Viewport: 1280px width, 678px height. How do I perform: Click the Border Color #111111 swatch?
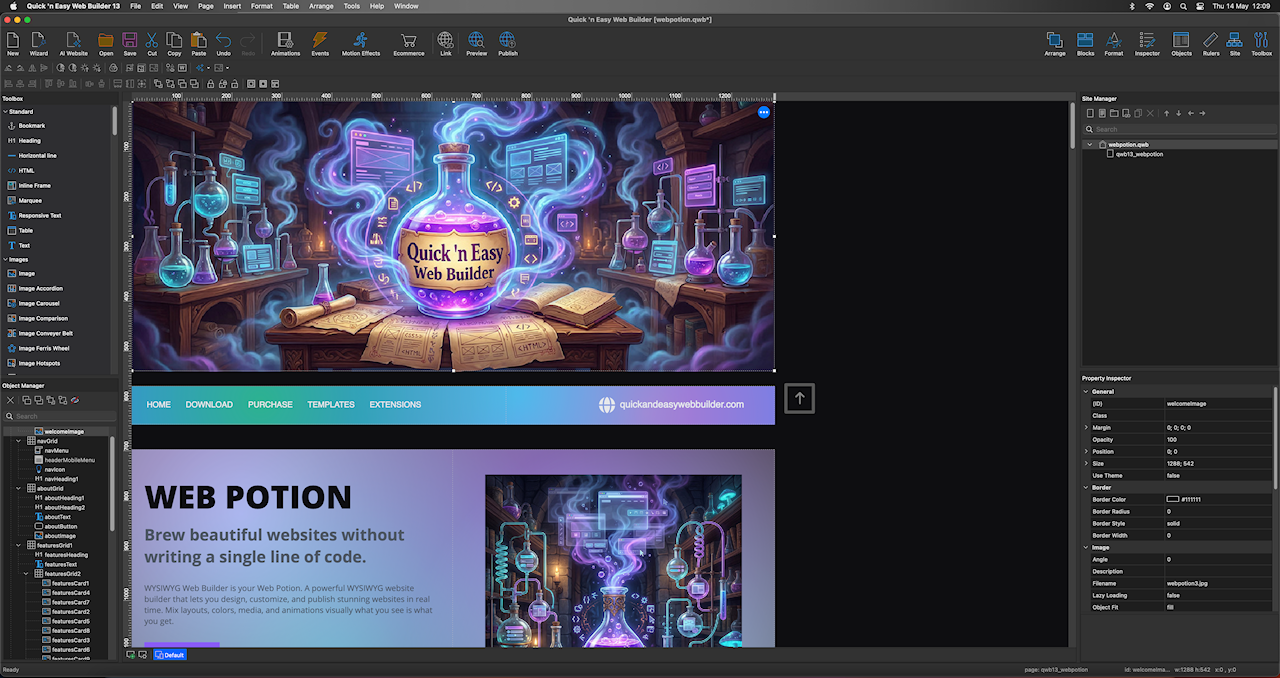[x=1173, y=499]
